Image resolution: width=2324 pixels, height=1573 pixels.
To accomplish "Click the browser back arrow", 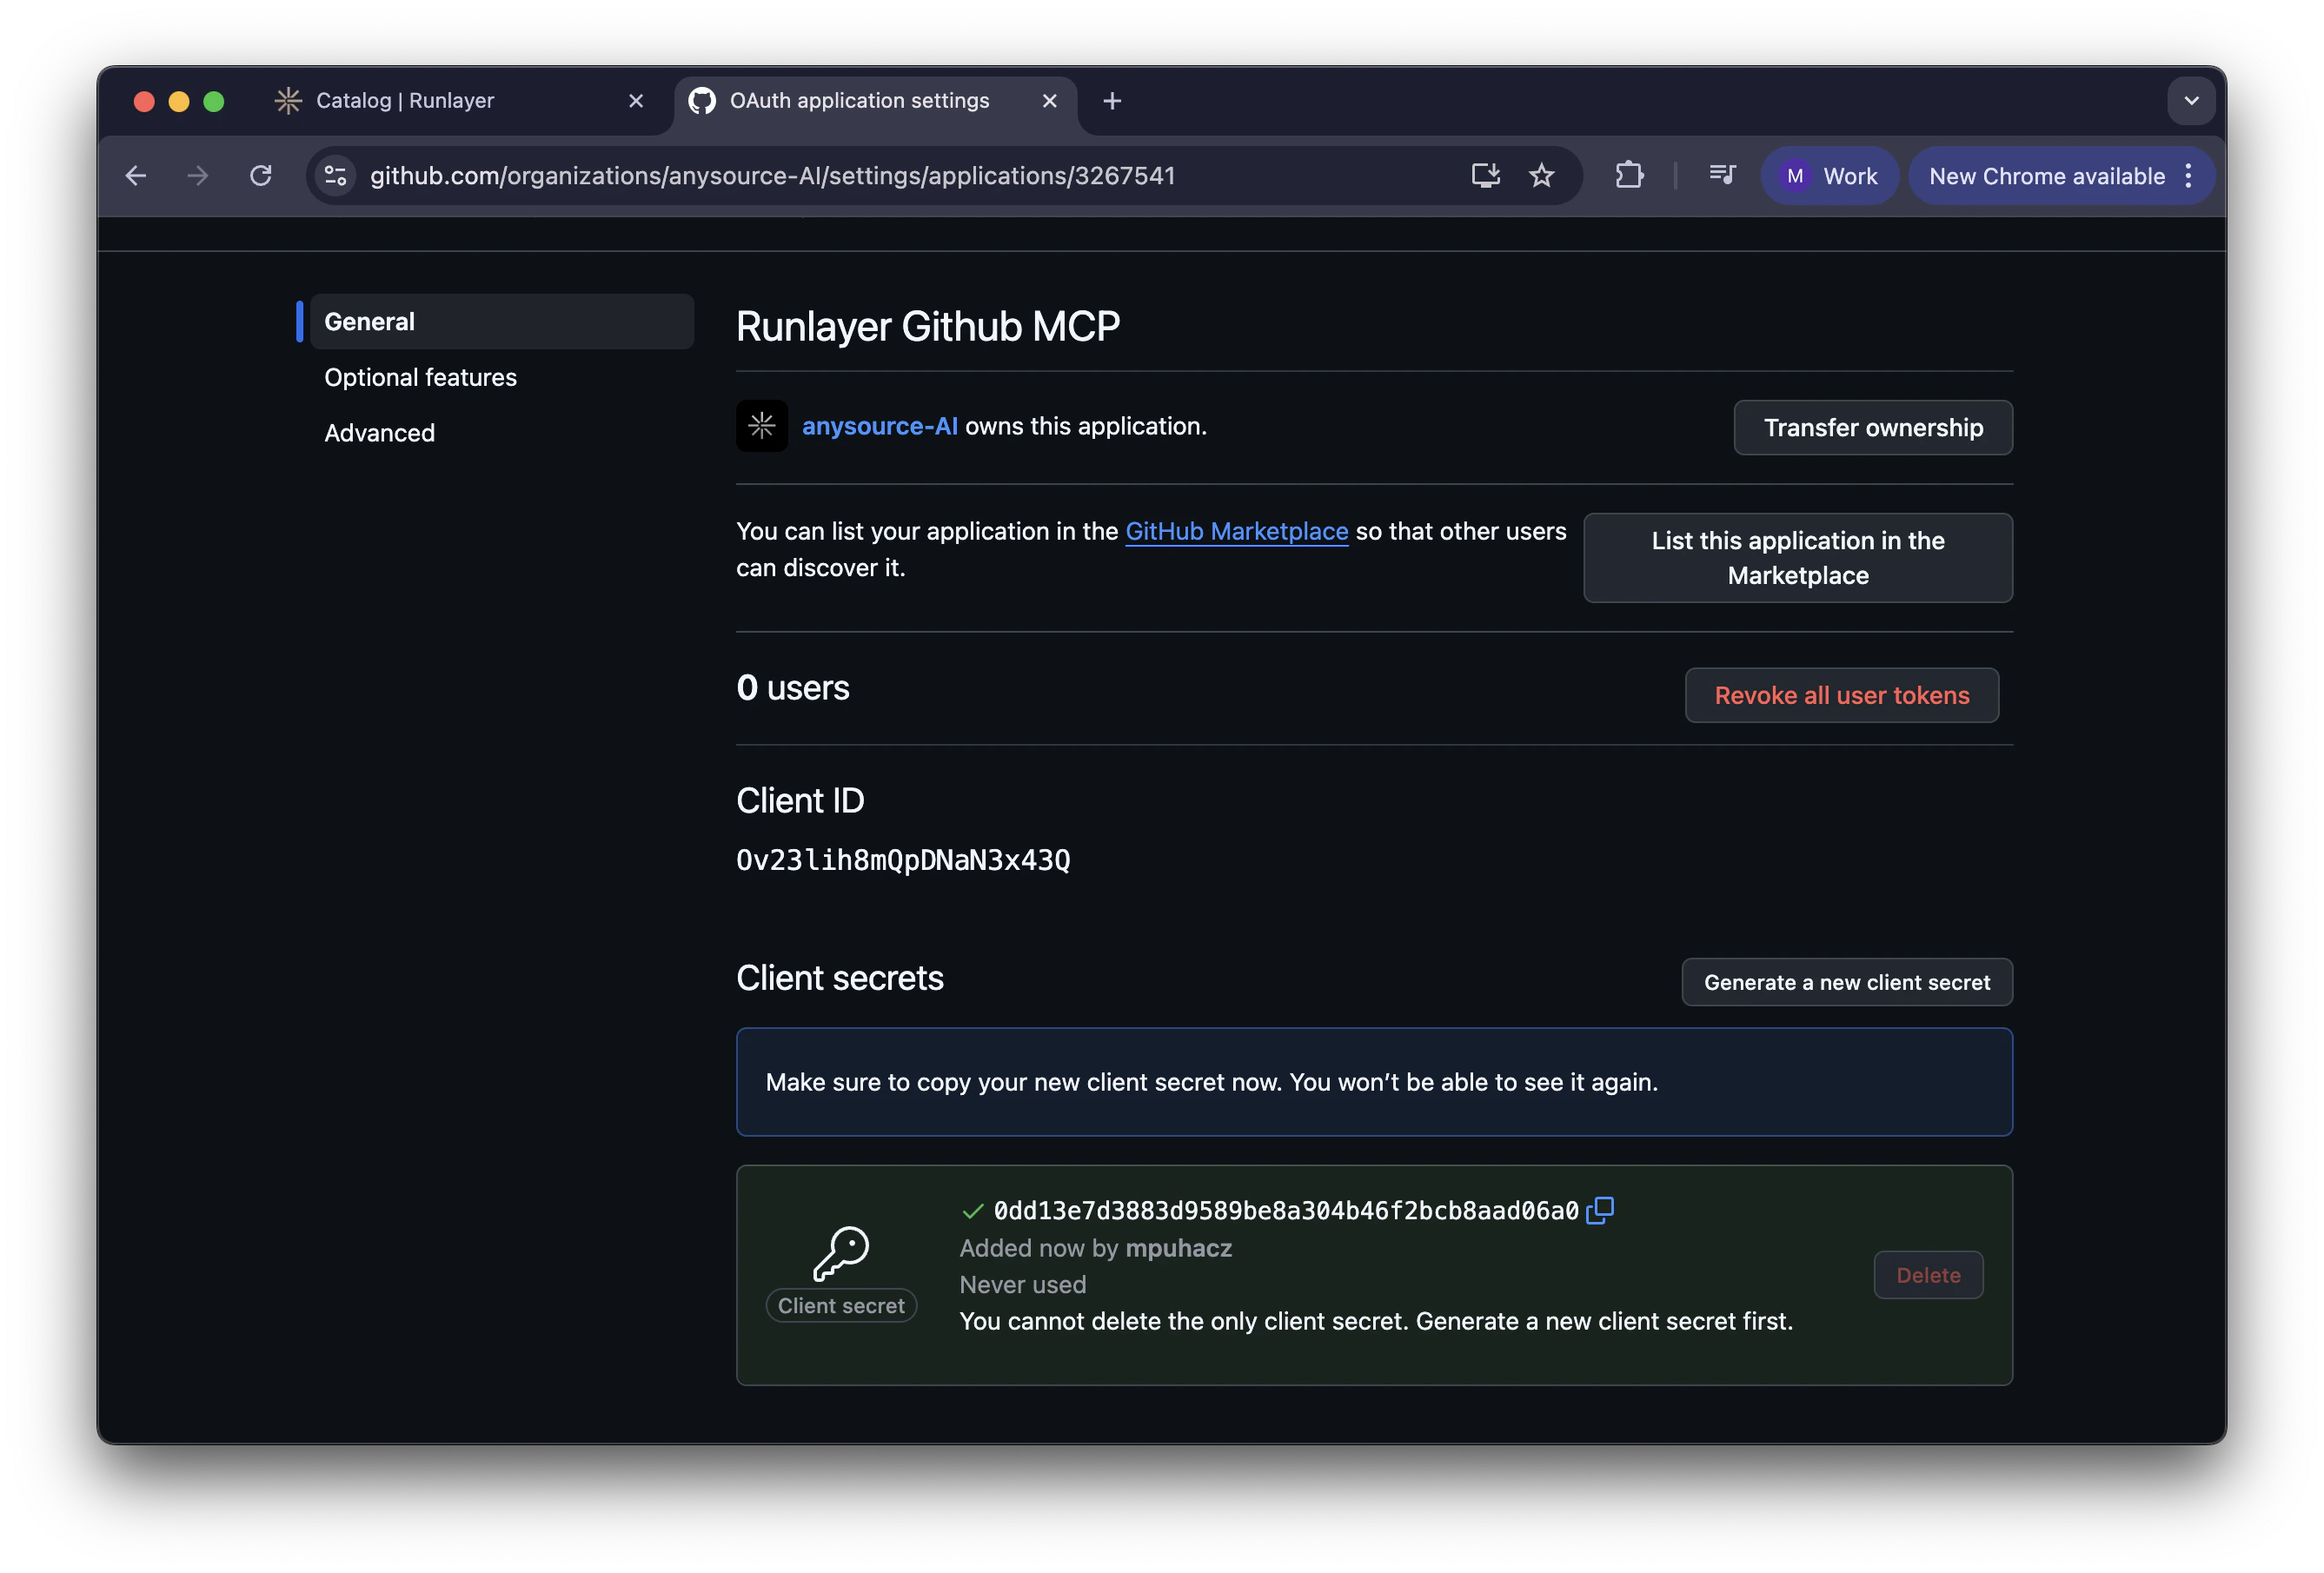I will 136,176.
